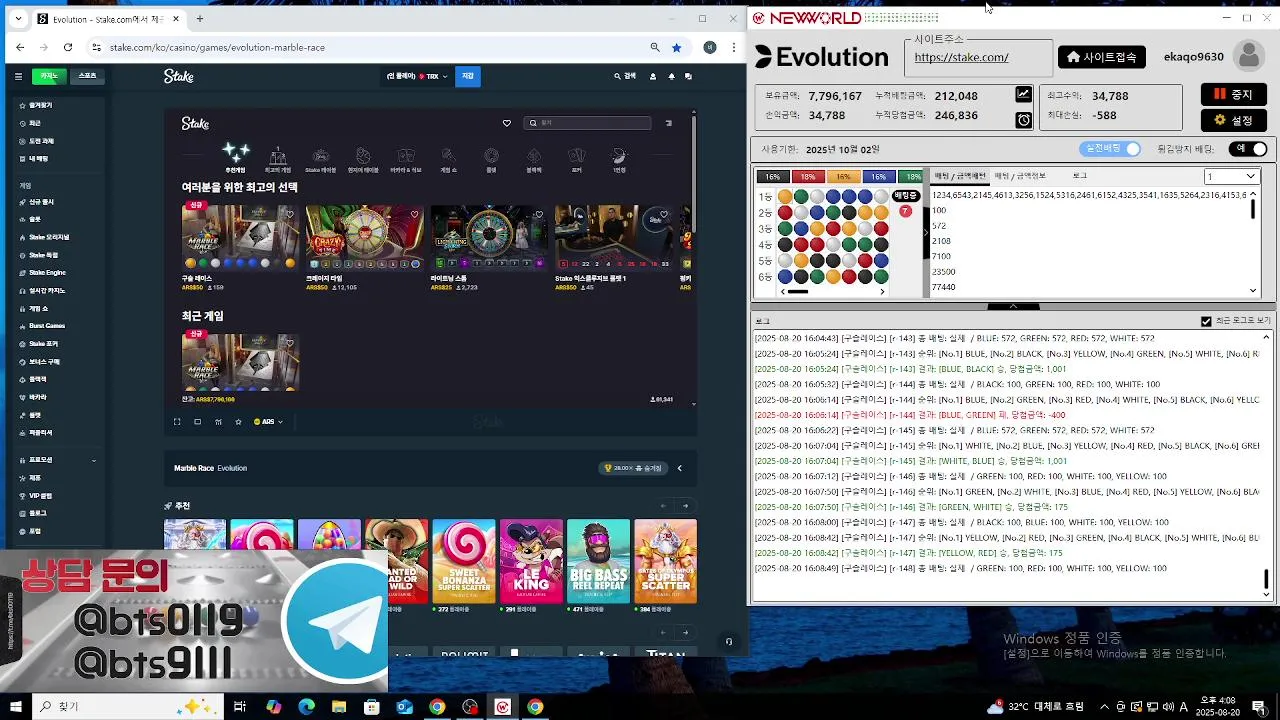Collapse the upper panel with the black handle
Image resolution: width=1280 pixels, height=720 pixels.
pyautogui.click(x=1013, y=306)
